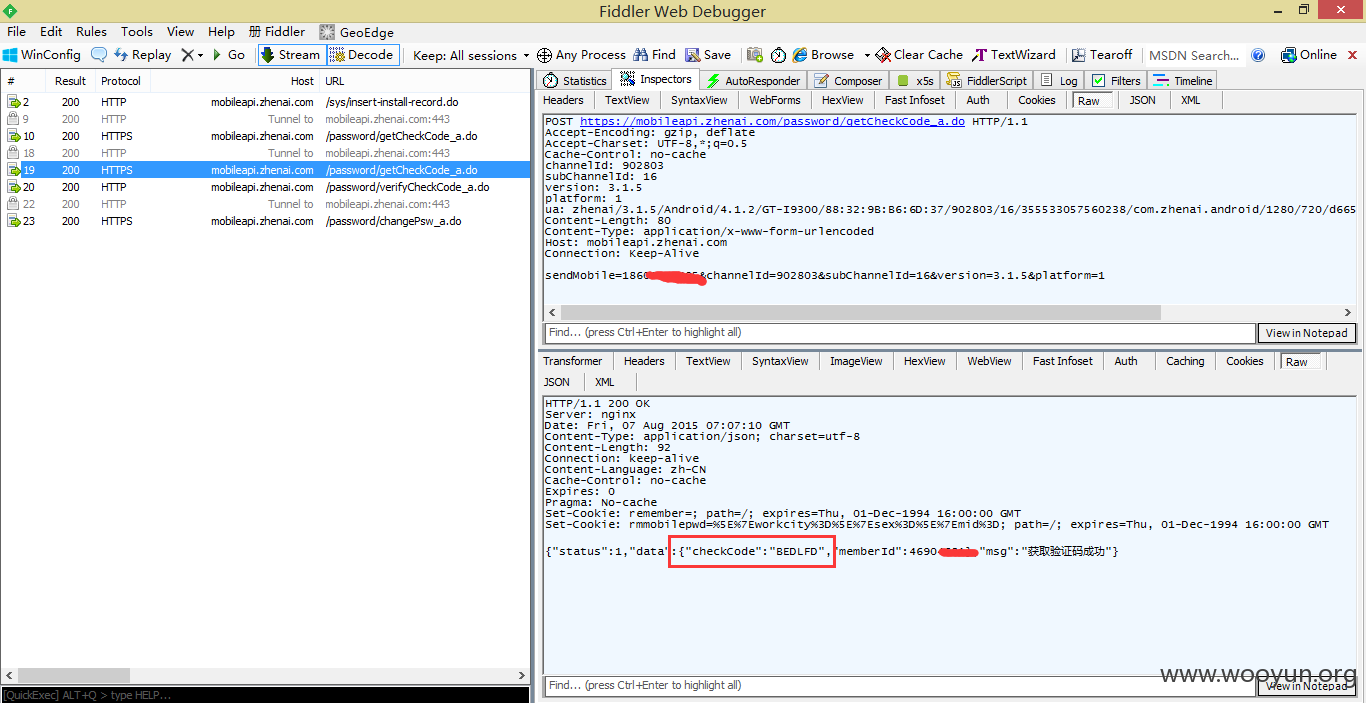Sort sessions by the Result column header

point(70,81)
